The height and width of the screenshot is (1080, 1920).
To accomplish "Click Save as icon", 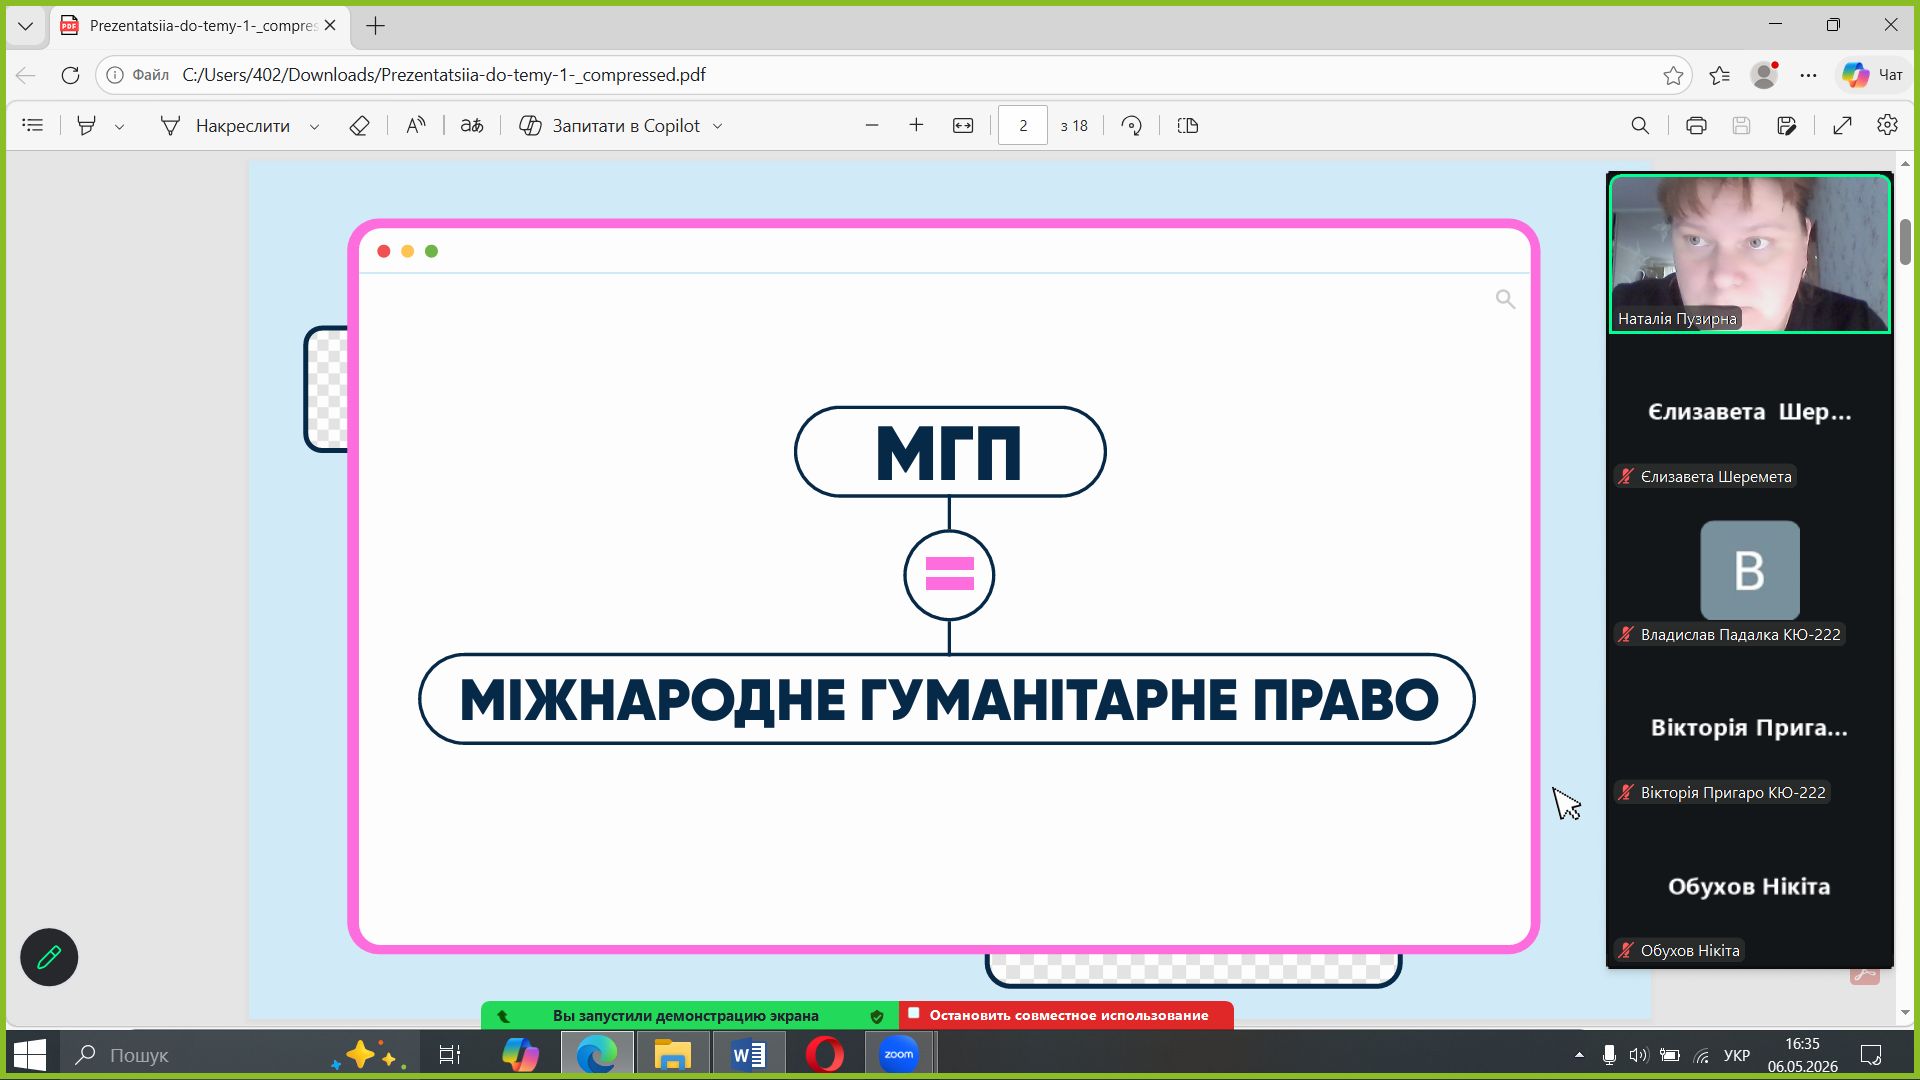I will tap(1787, 126).
